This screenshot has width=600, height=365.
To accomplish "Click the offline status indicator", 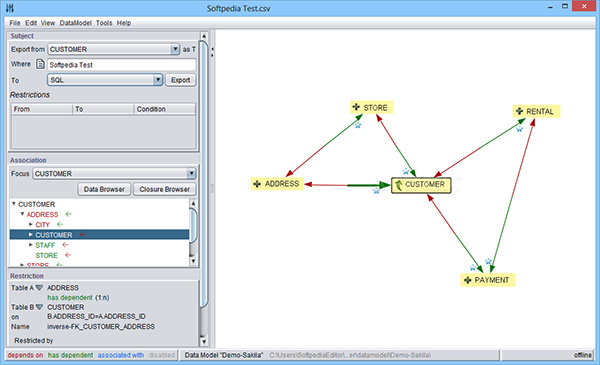I will click(583, 355).
